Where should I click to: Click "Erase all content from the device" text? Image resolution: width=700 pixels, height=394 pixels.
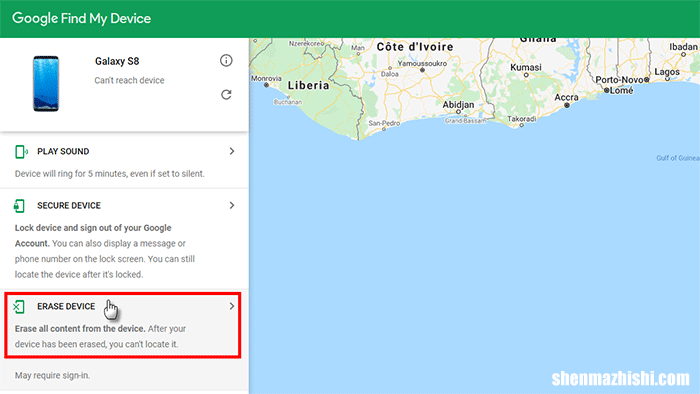point(80,328)
